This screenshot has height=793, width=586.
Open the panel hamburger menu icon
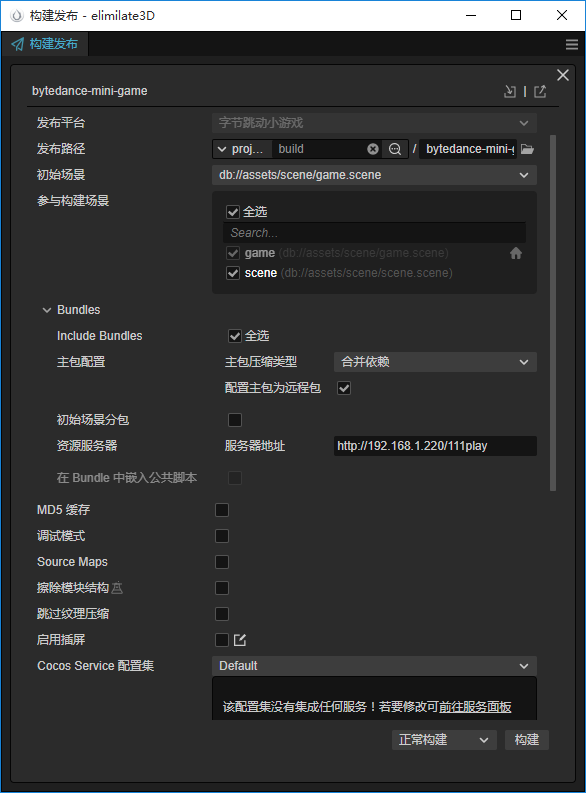tap(572, 45)
